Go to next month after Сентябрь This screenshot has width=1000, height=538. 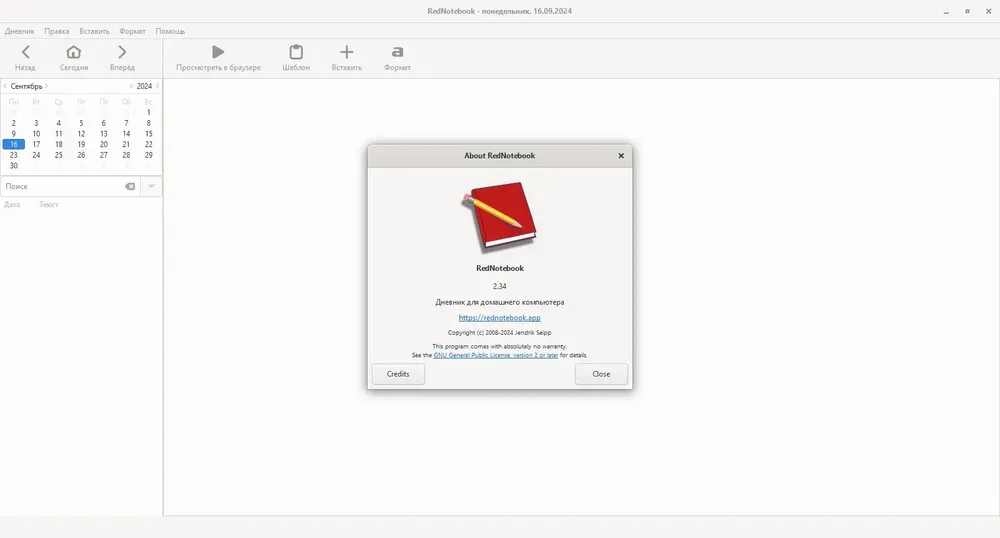click(47, 86)
